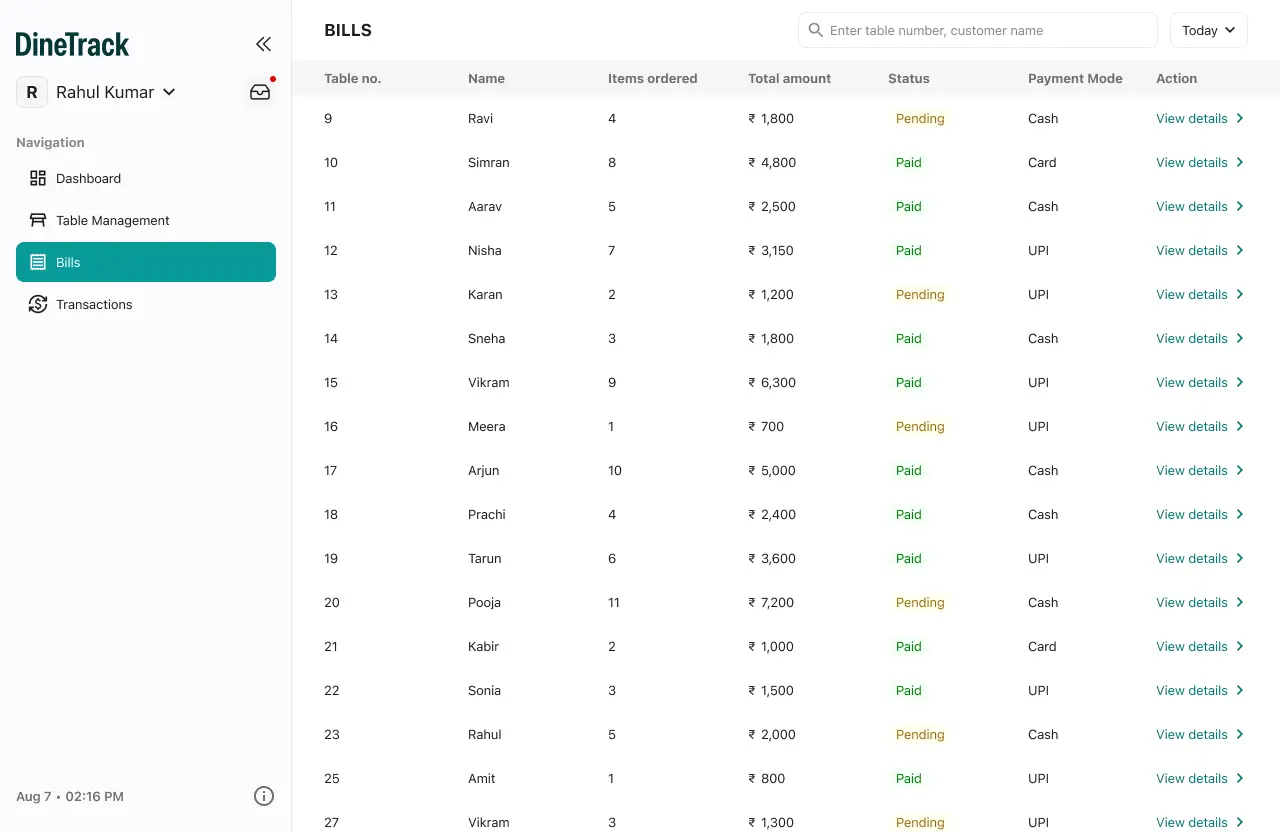Screen dimensions: 1280x832
Task: Click Pending status in Karan's row
Action: click(920, 294)
